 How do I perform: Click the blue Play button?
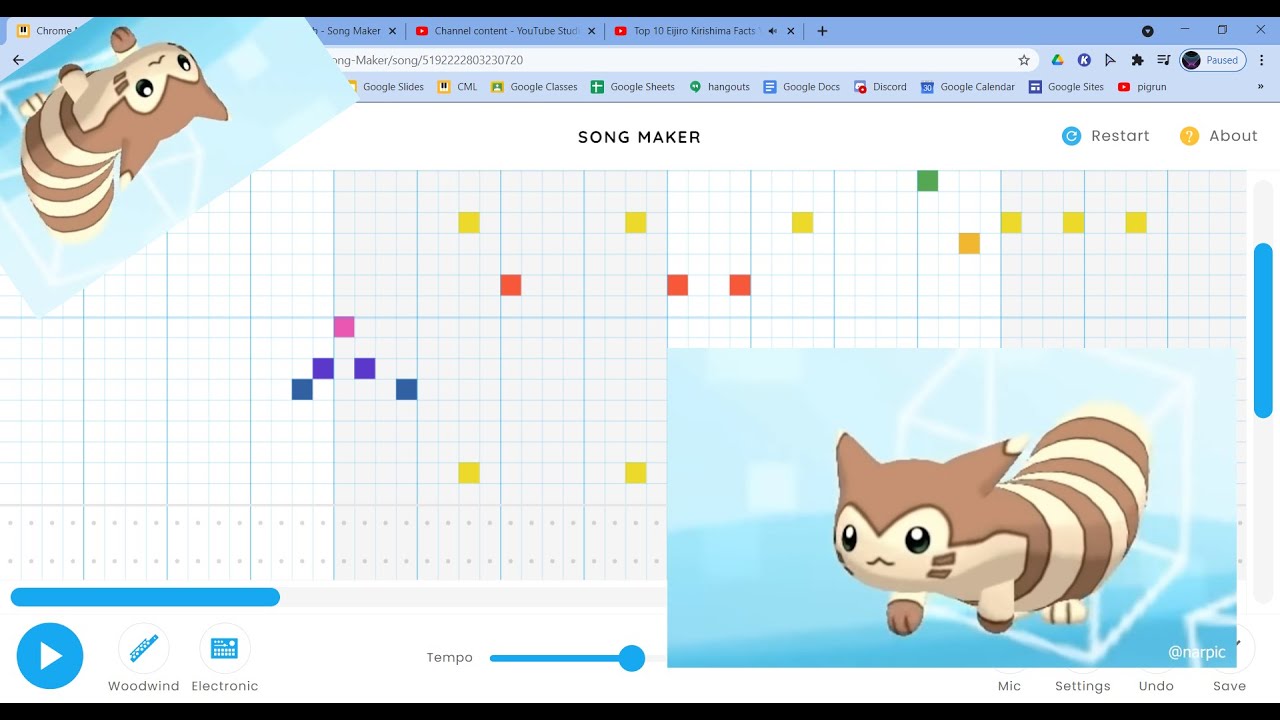click(50, 656)
